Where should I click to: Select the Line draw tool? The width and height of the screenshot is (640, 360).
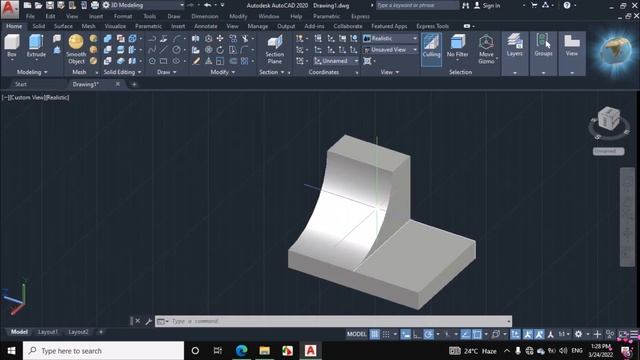click(x=163, y=50)
